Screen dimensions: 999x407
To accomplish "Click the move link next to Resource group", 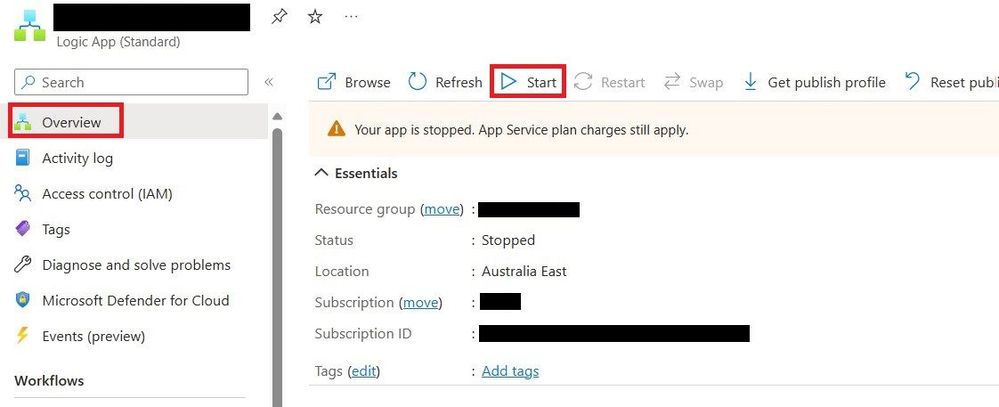I will pos(442,209).
